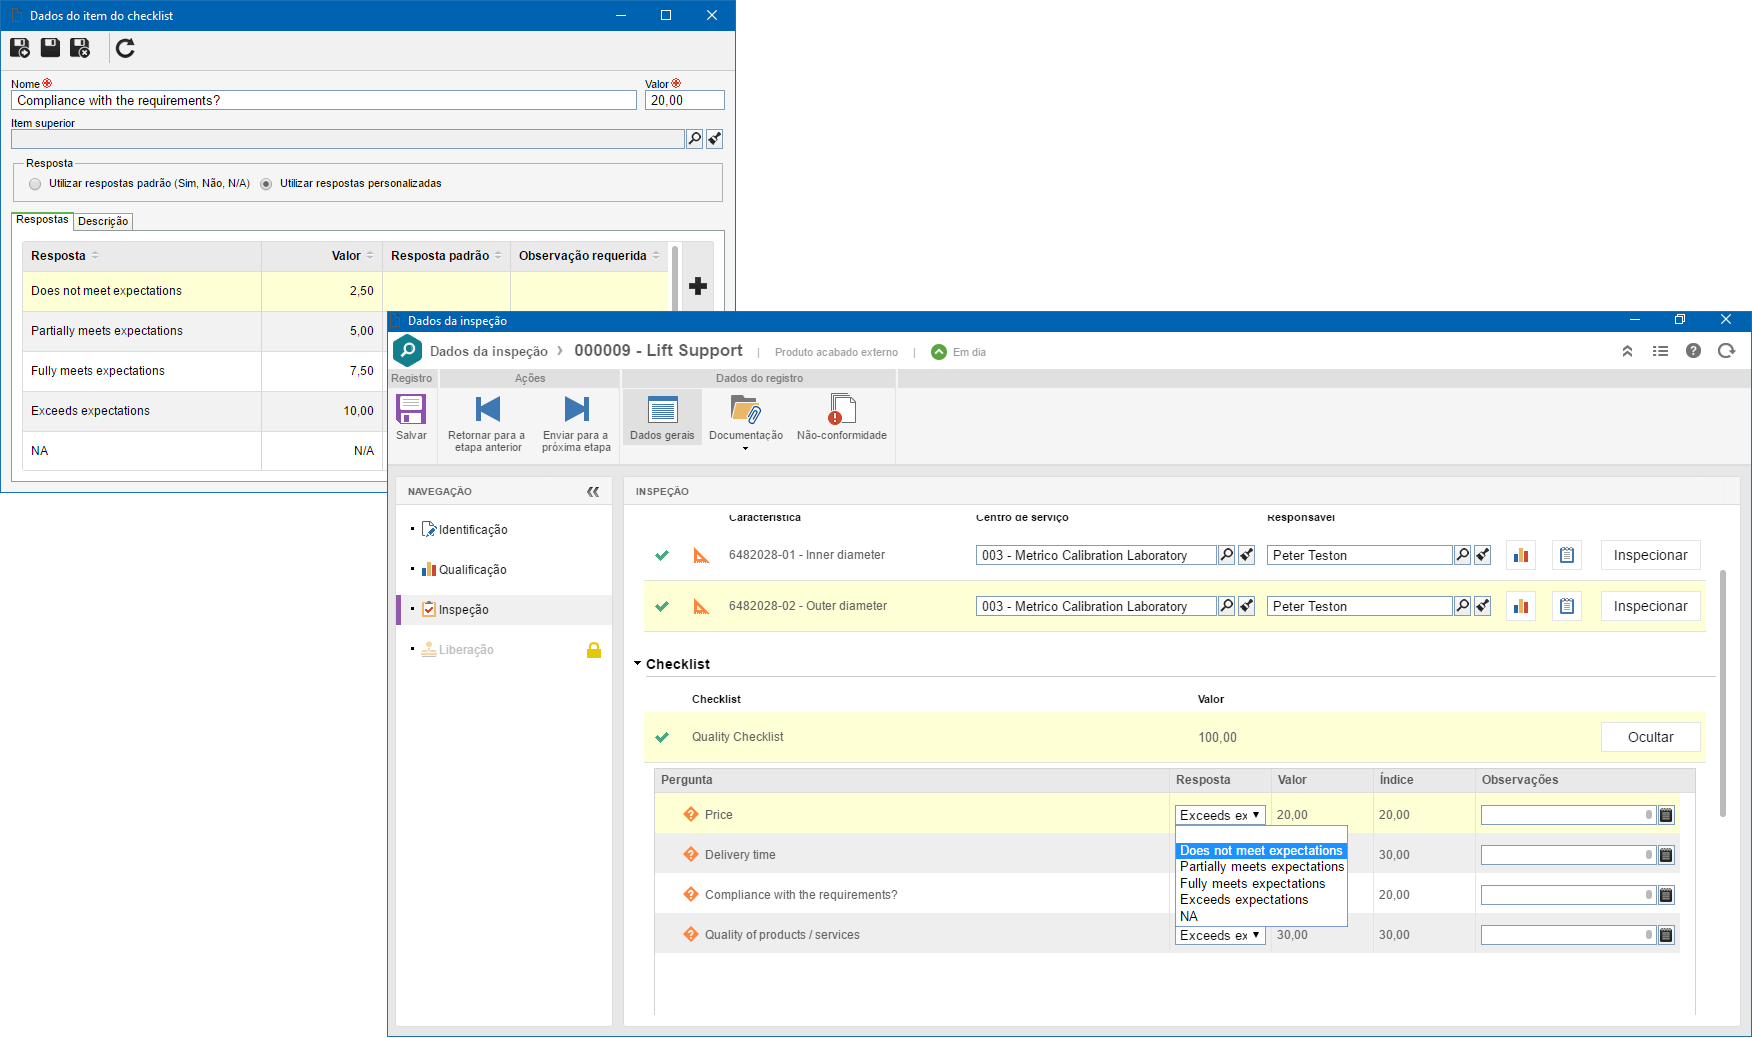1752x1038 pixels.
Task: Click the Salvar floppy disk icon
Action: (411, 409)
